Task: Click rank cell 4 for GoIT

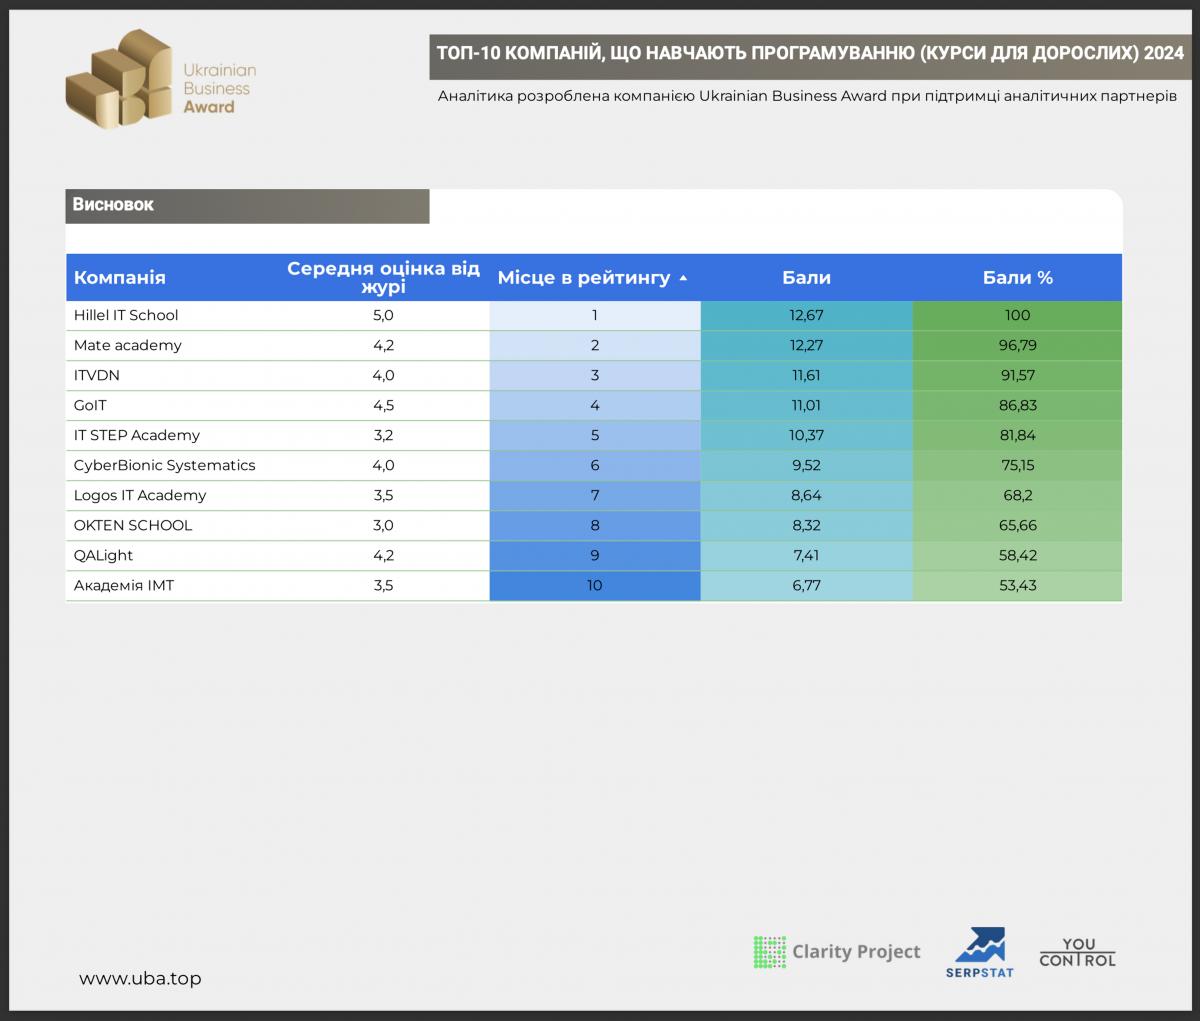Action: coord(595,405)
